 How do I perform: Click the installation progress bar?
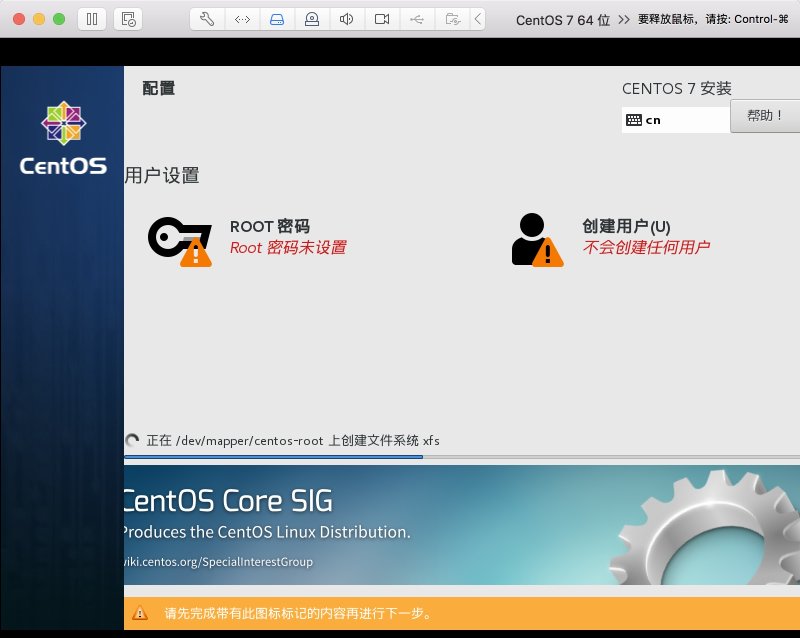(x=462, y=457)
